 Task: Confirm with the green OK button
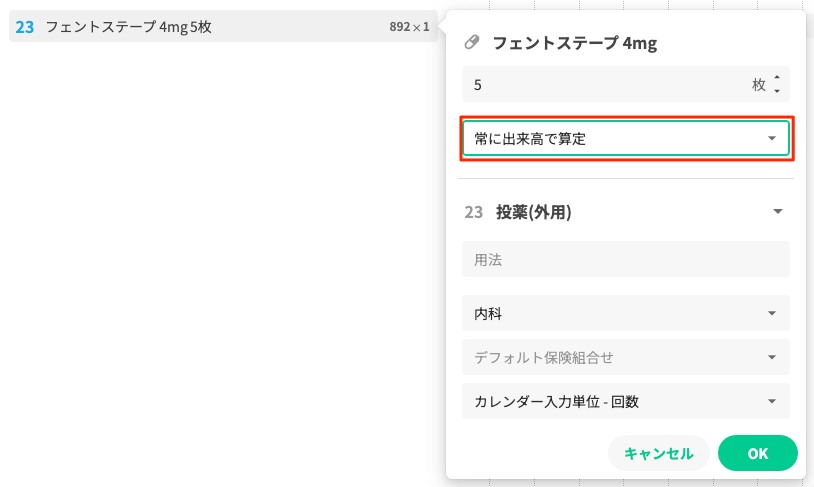point(757,453)
